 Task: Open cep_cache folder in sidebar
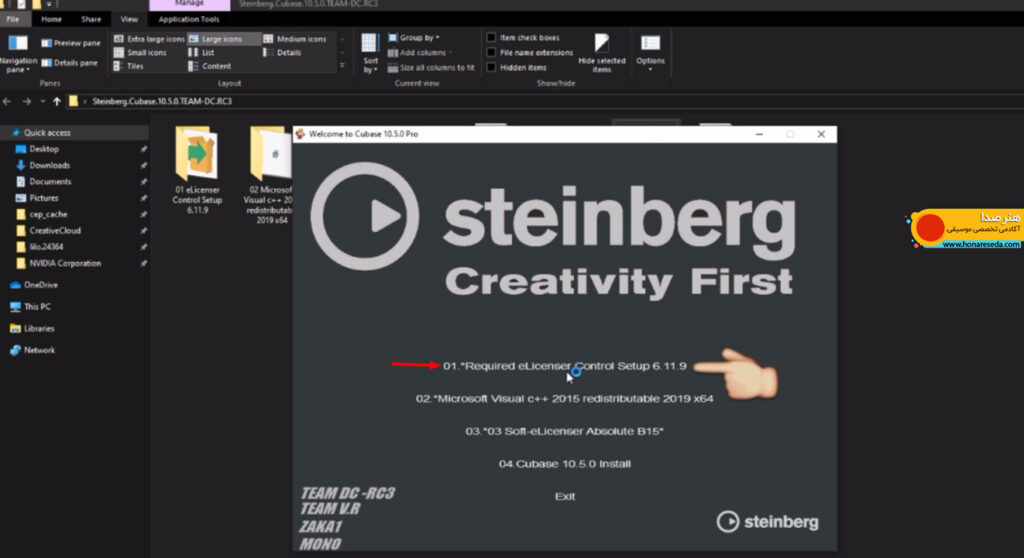pos(48,214)
